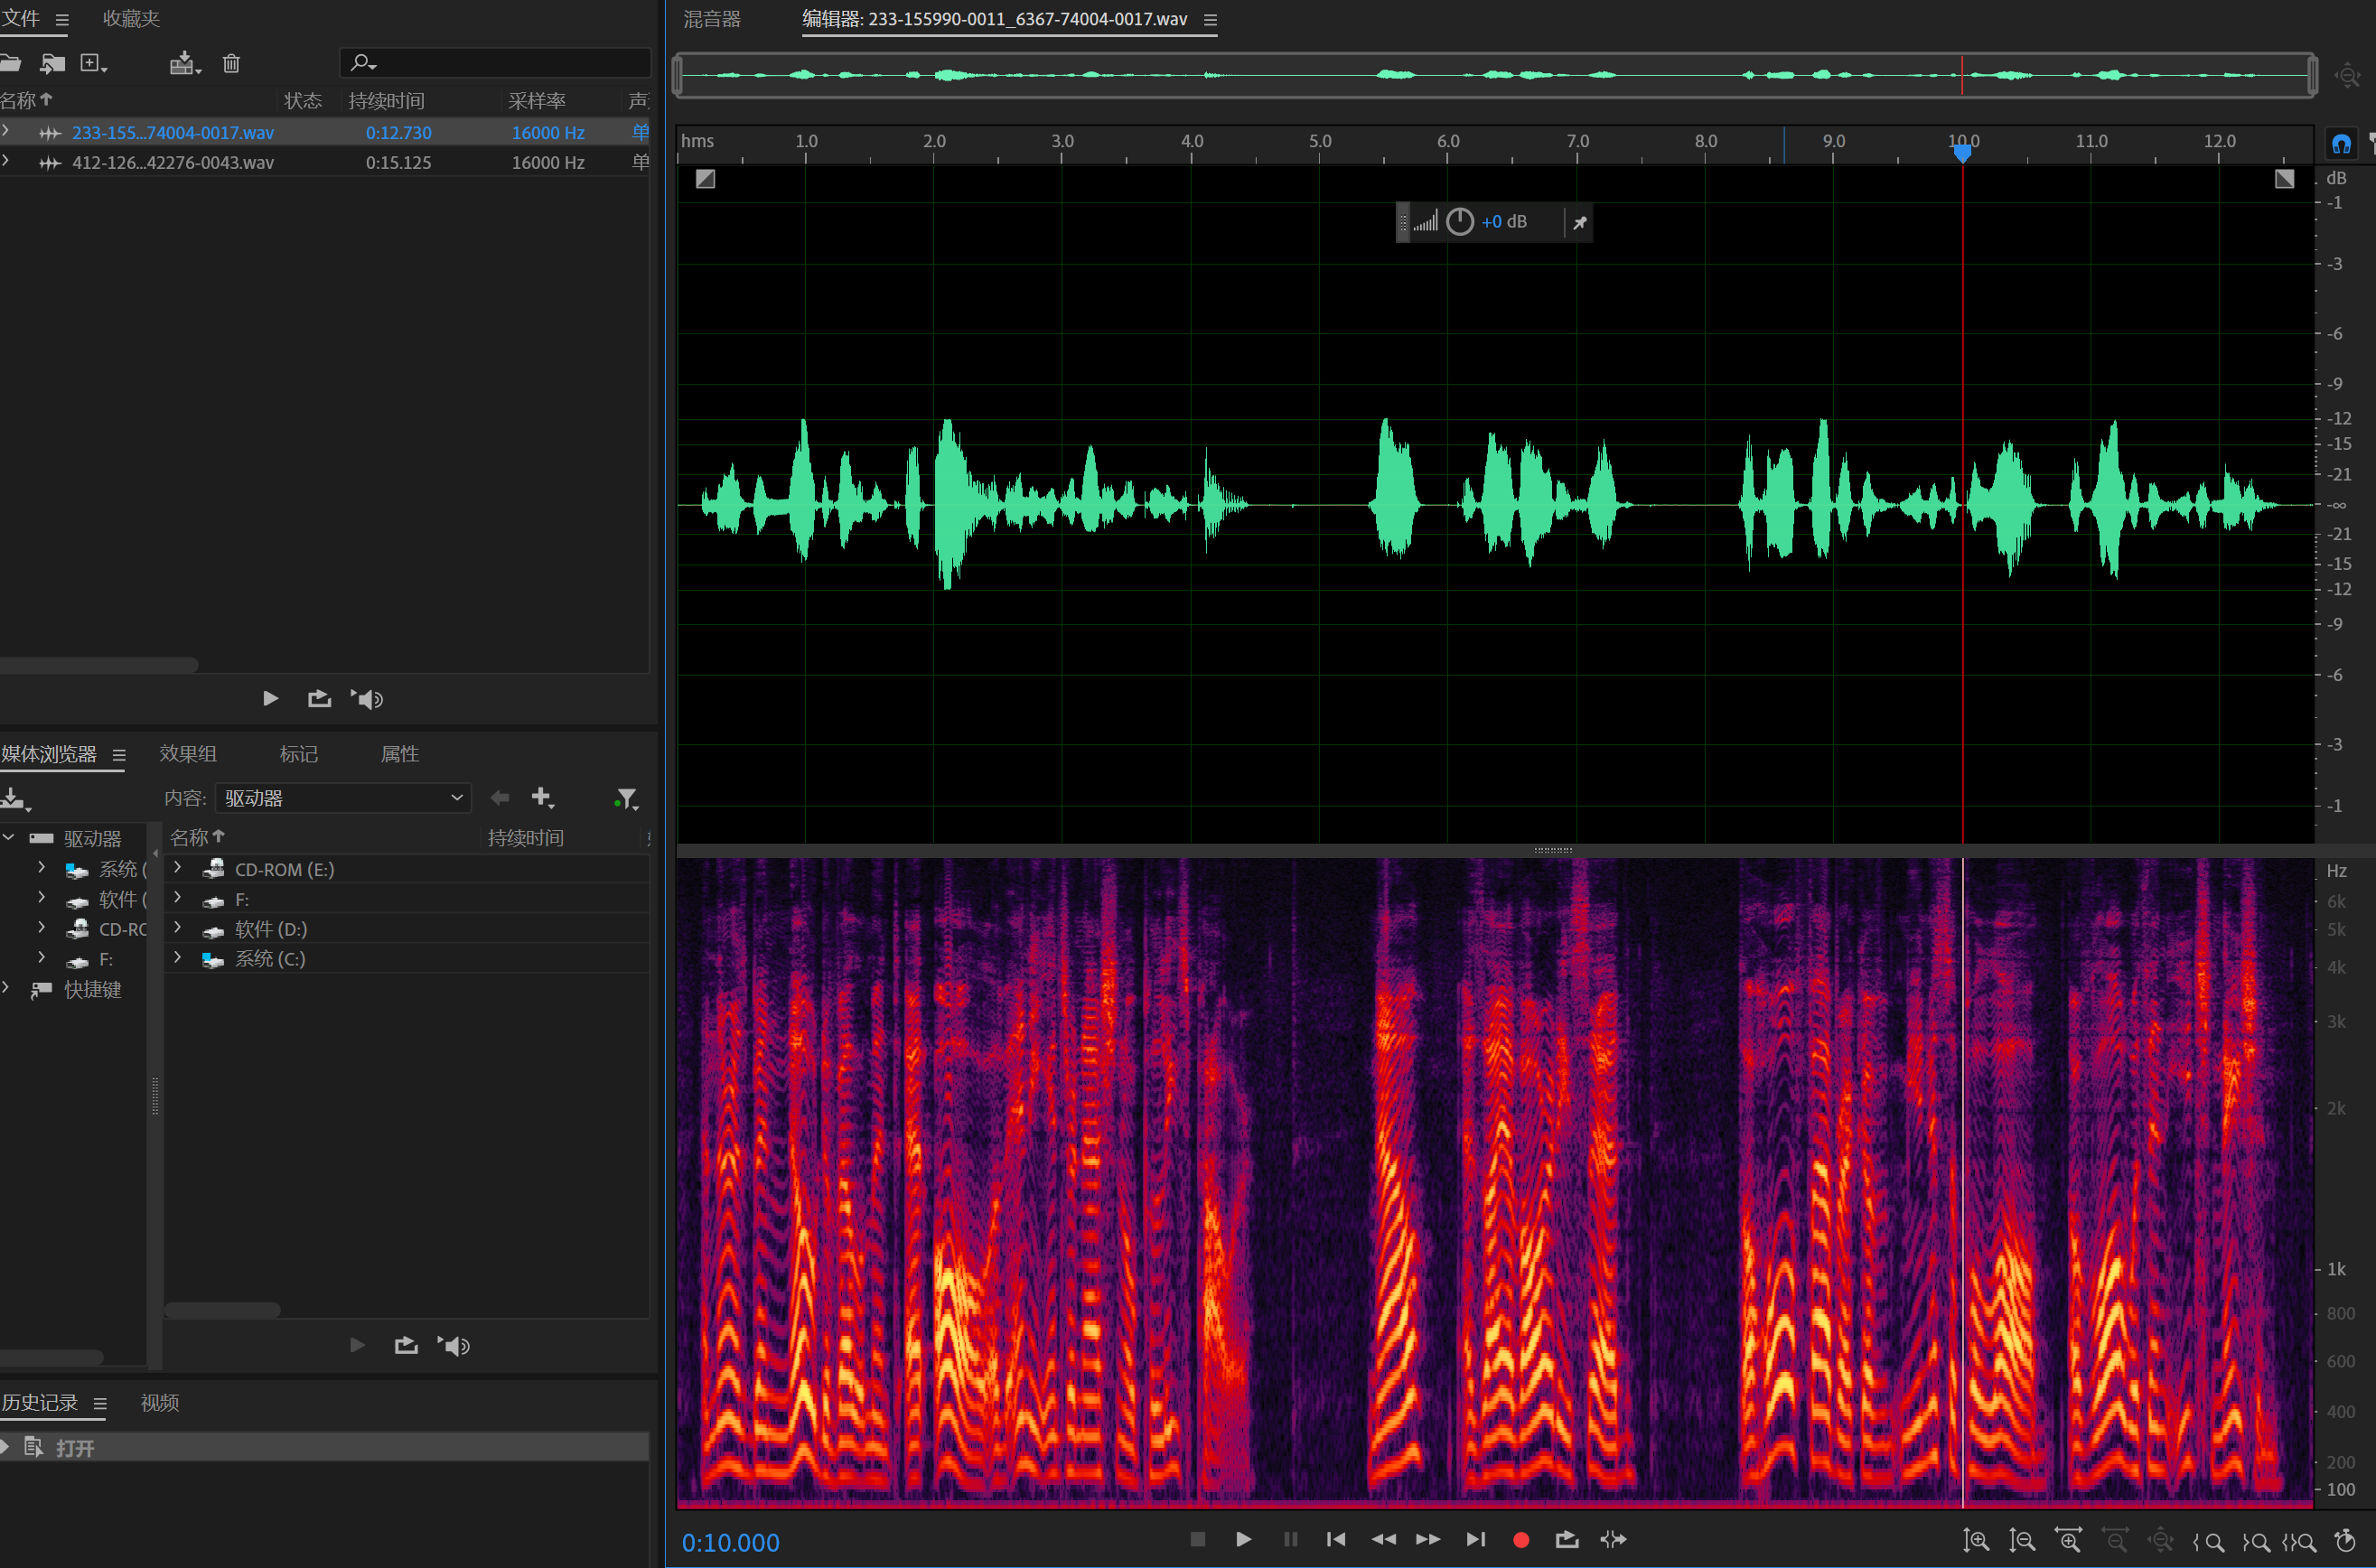Viewport: 2376px width, 1568px height.
Task: Toggle loop playback in transport bar
Action: (1566, 1540)
